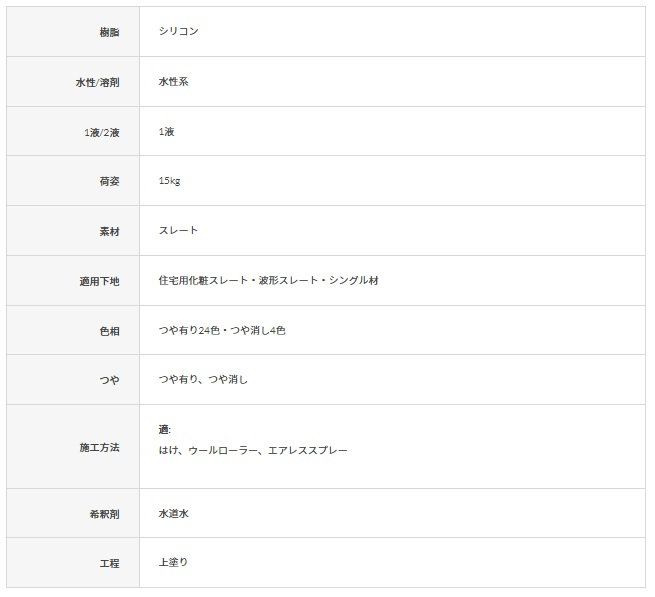Click the 素材 row header
The height and width of the screenshot is (597, 655).
pyautogui.click(x=73, y=231)
